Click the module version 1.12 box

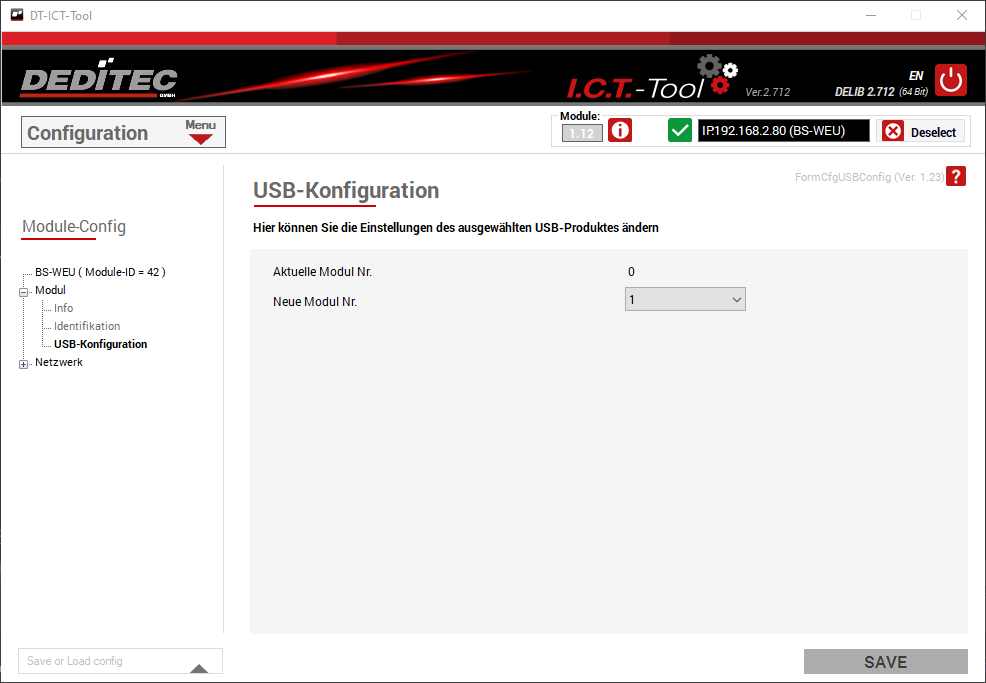tap(582, 134)
